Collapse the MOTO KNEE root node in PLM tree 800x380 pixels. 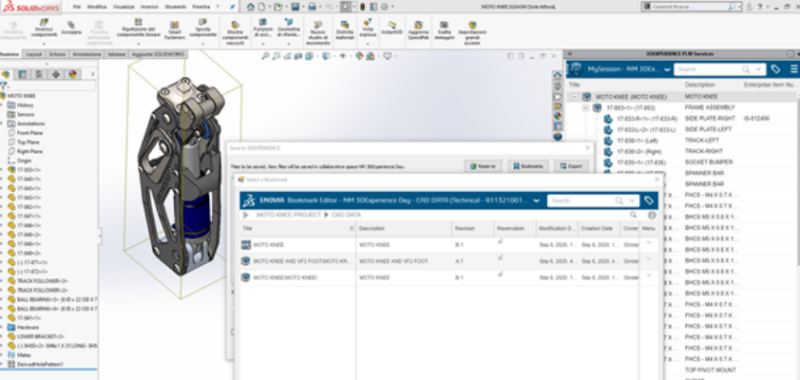point(575,96)
